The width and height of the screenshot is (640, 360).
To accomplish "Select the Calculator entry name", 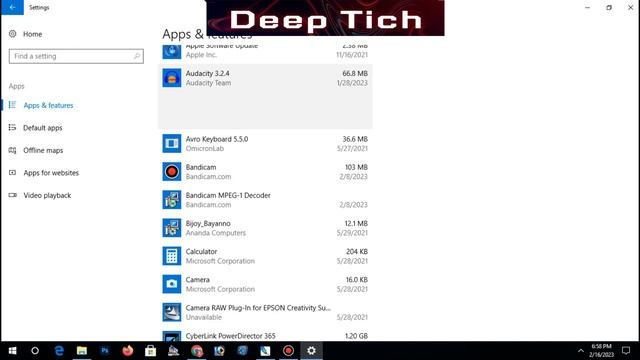I will coord(201,252).
